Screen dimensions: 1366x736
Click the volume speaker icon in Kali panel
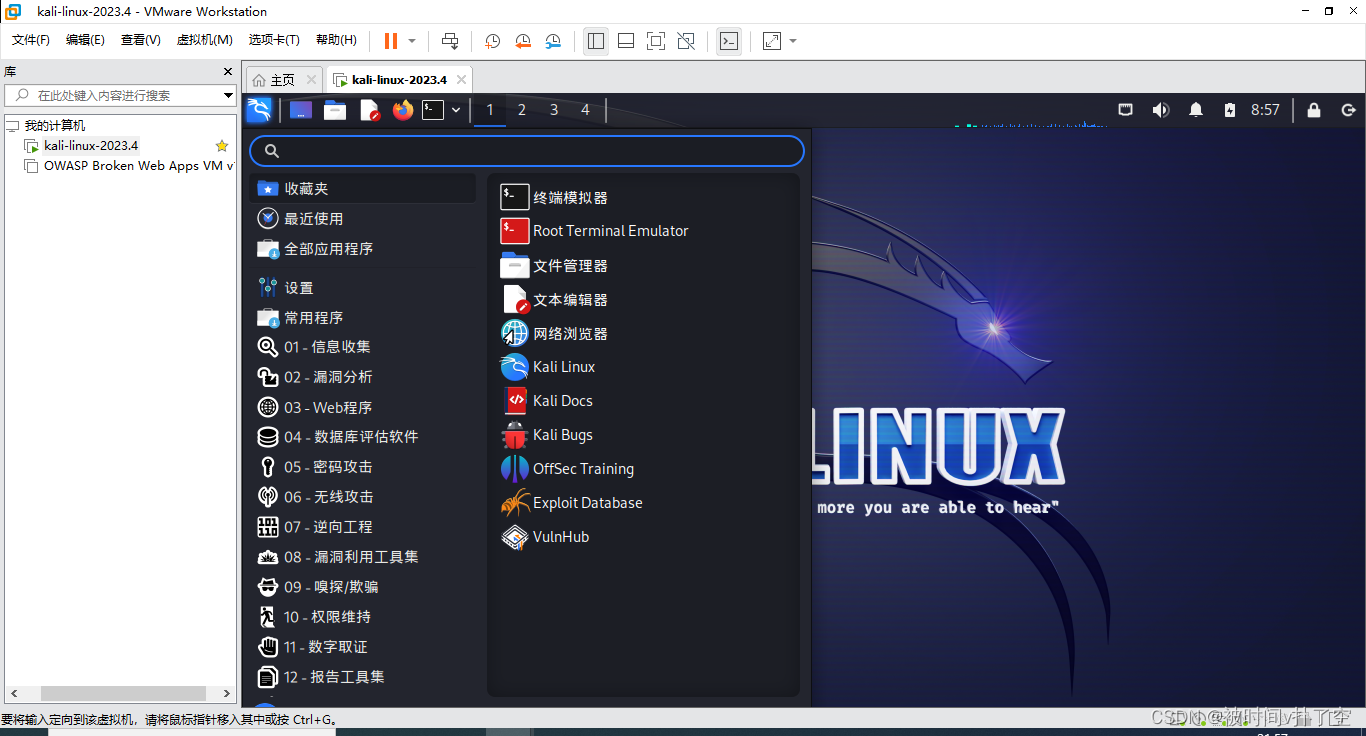[x=1161, y=110]
